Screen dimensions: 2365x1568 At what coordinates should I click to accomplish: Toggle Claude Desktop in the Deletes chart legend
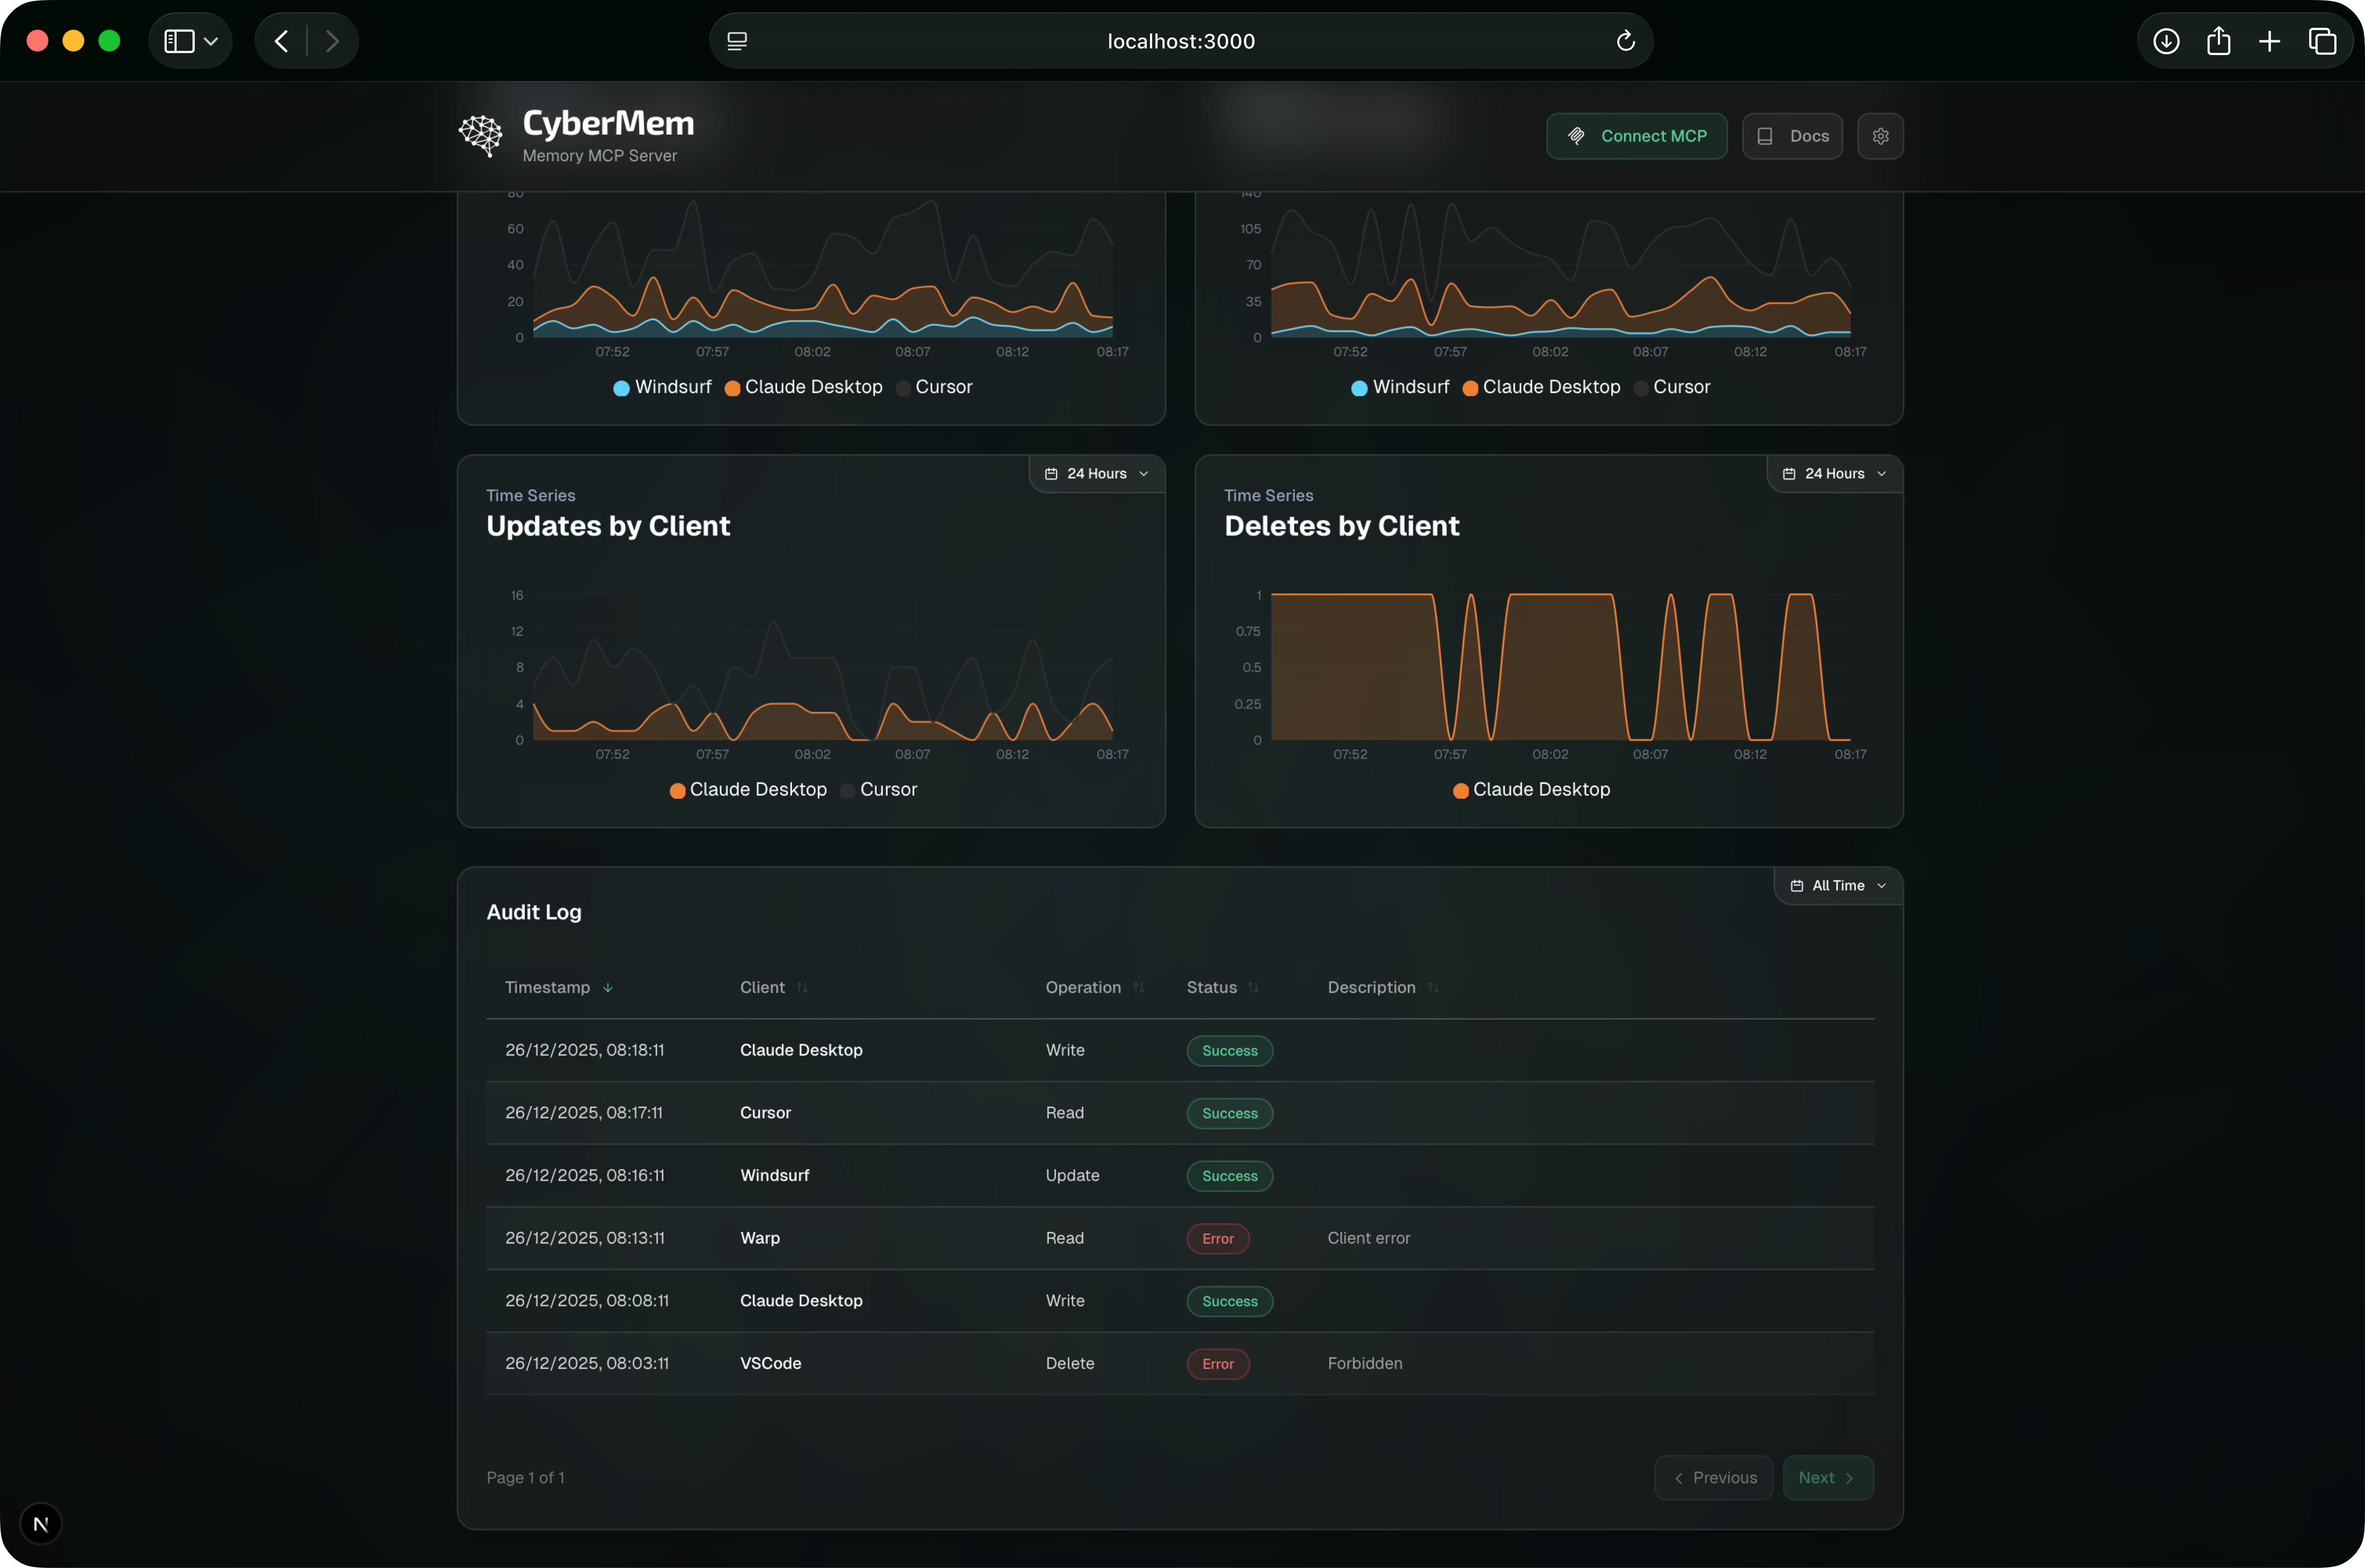tap(1530, 789)
